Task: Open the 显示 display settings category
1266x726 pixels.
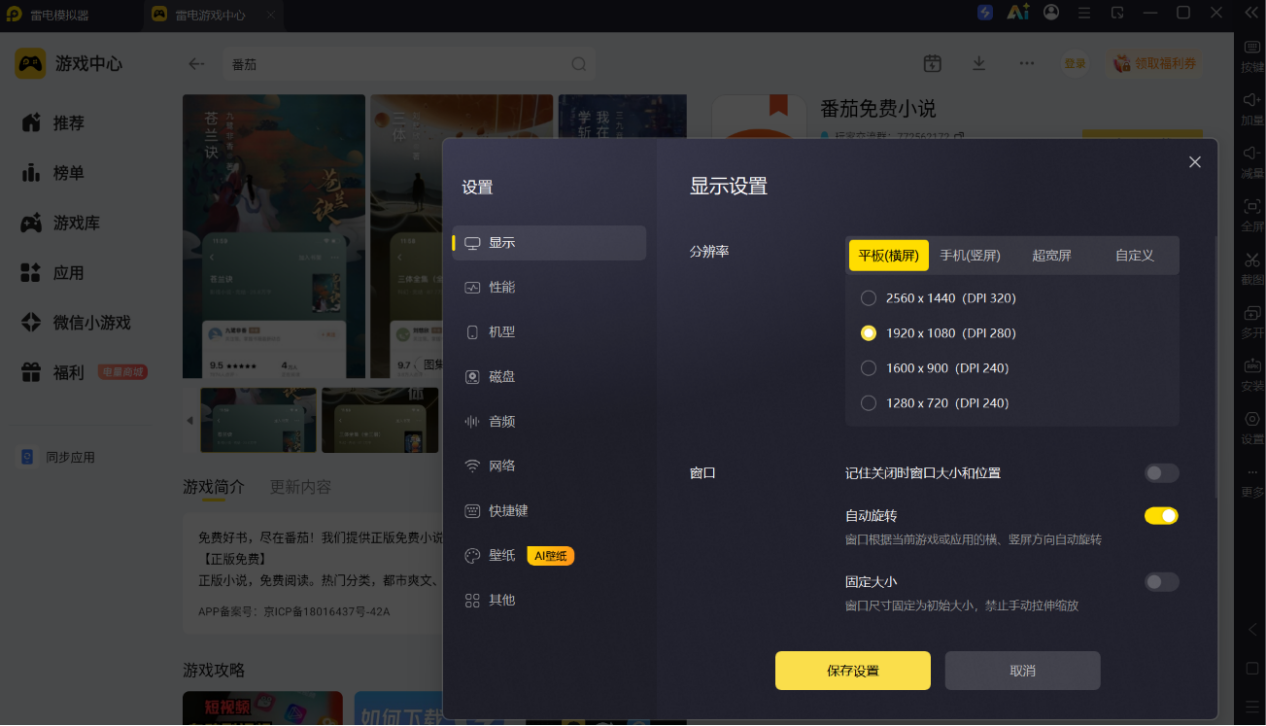Action: point(549,243)
